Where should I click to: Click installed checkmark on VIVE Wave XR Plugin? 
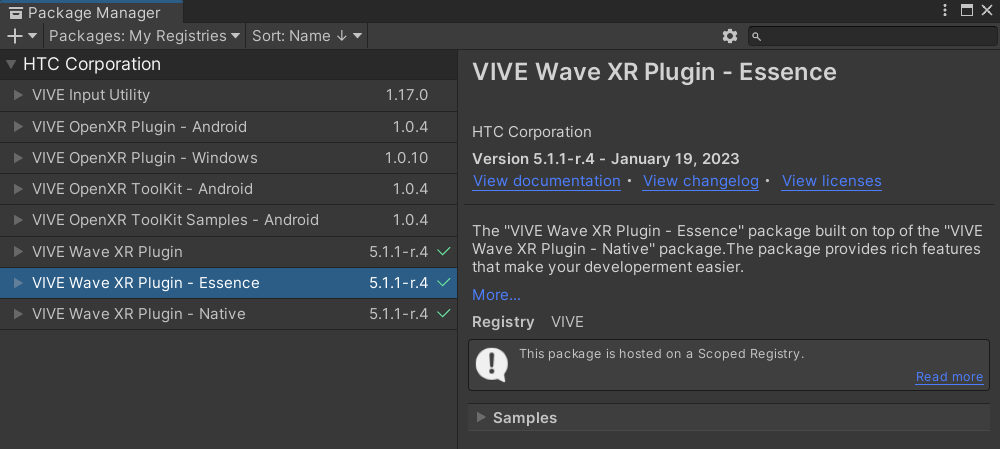pos(444,252)
